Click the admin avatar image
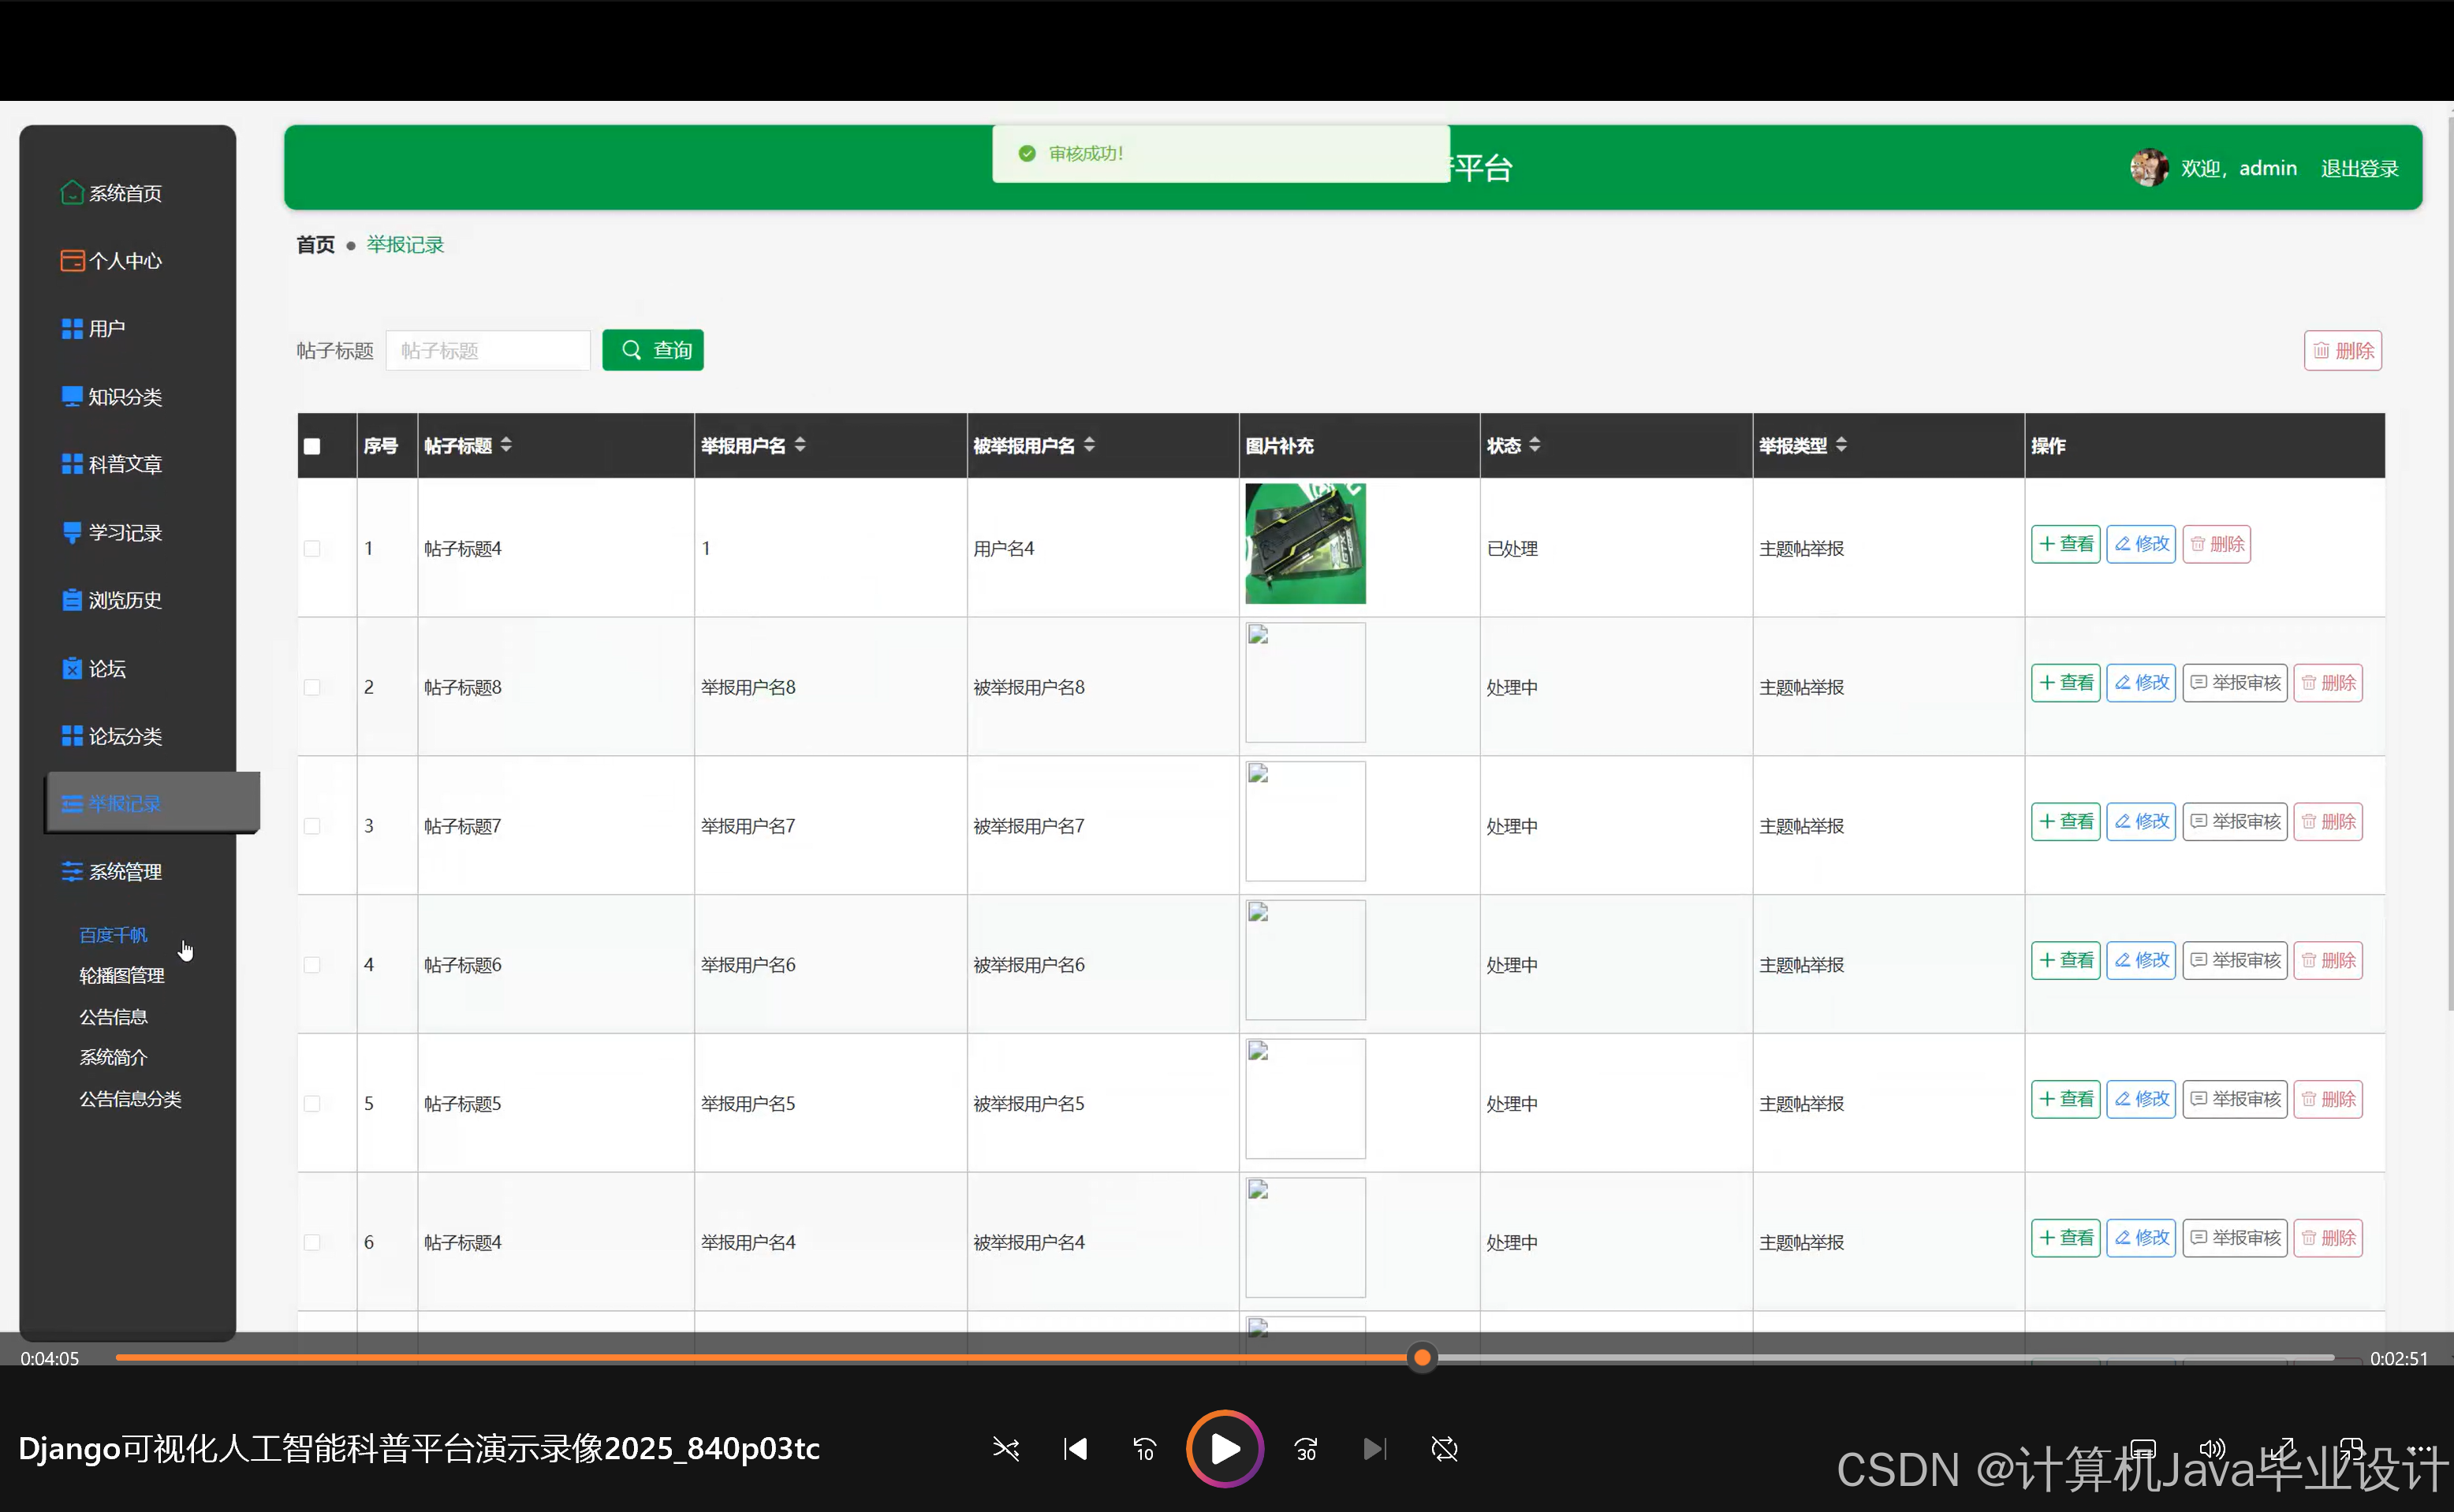 [x=2148, y=168]
